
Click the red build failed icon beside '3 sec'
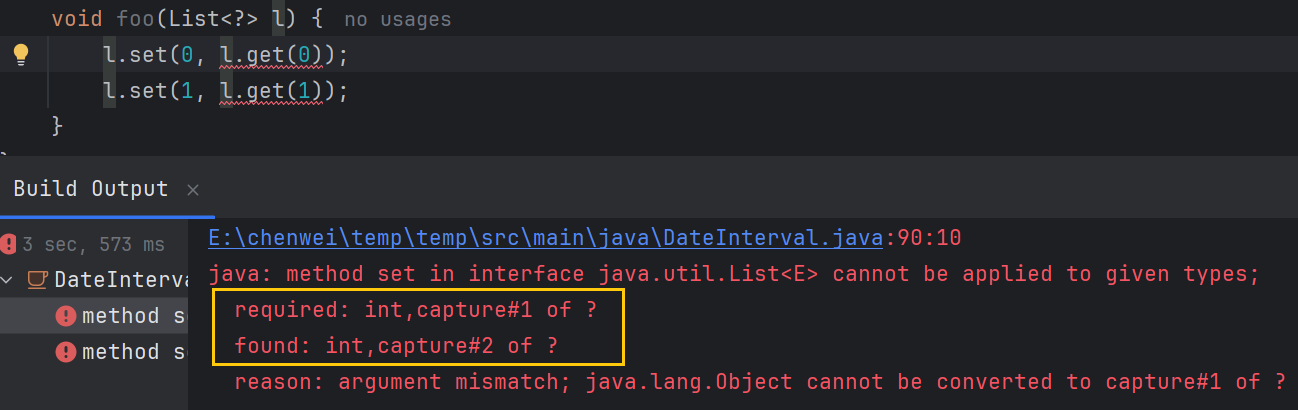click(8, 243)
